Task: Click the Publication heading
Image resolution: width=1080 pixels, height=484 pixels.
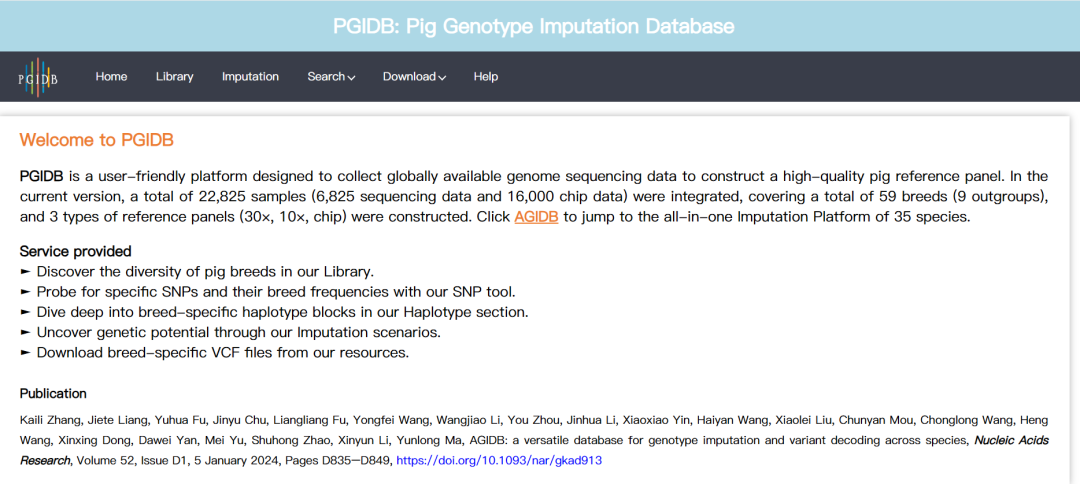Action: pyautogui.click(x=53, y=393)
